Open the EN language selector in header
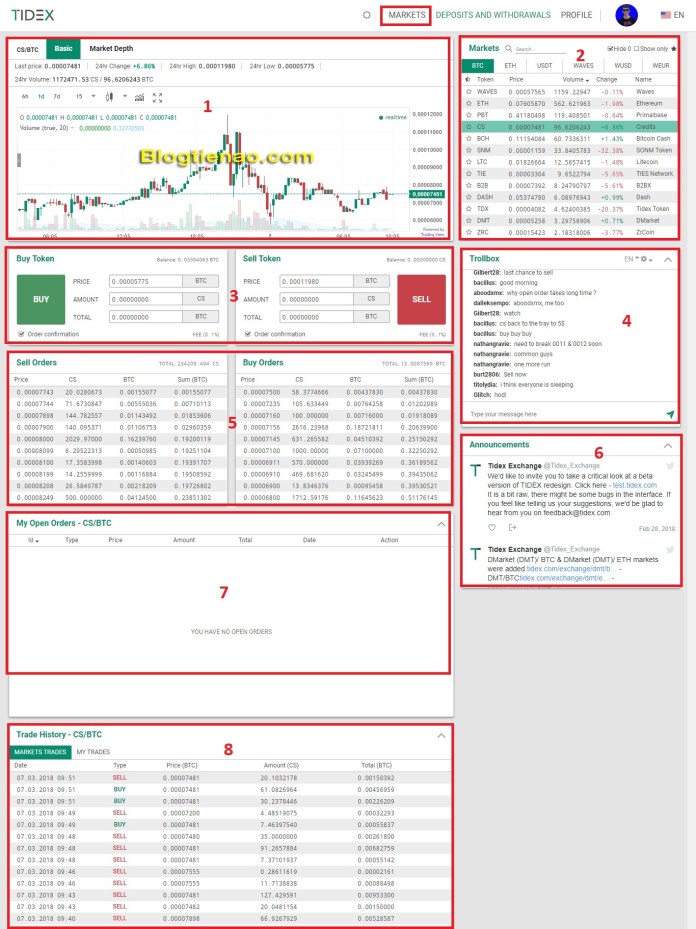The image size is (696, 929). tap(672, 15)
